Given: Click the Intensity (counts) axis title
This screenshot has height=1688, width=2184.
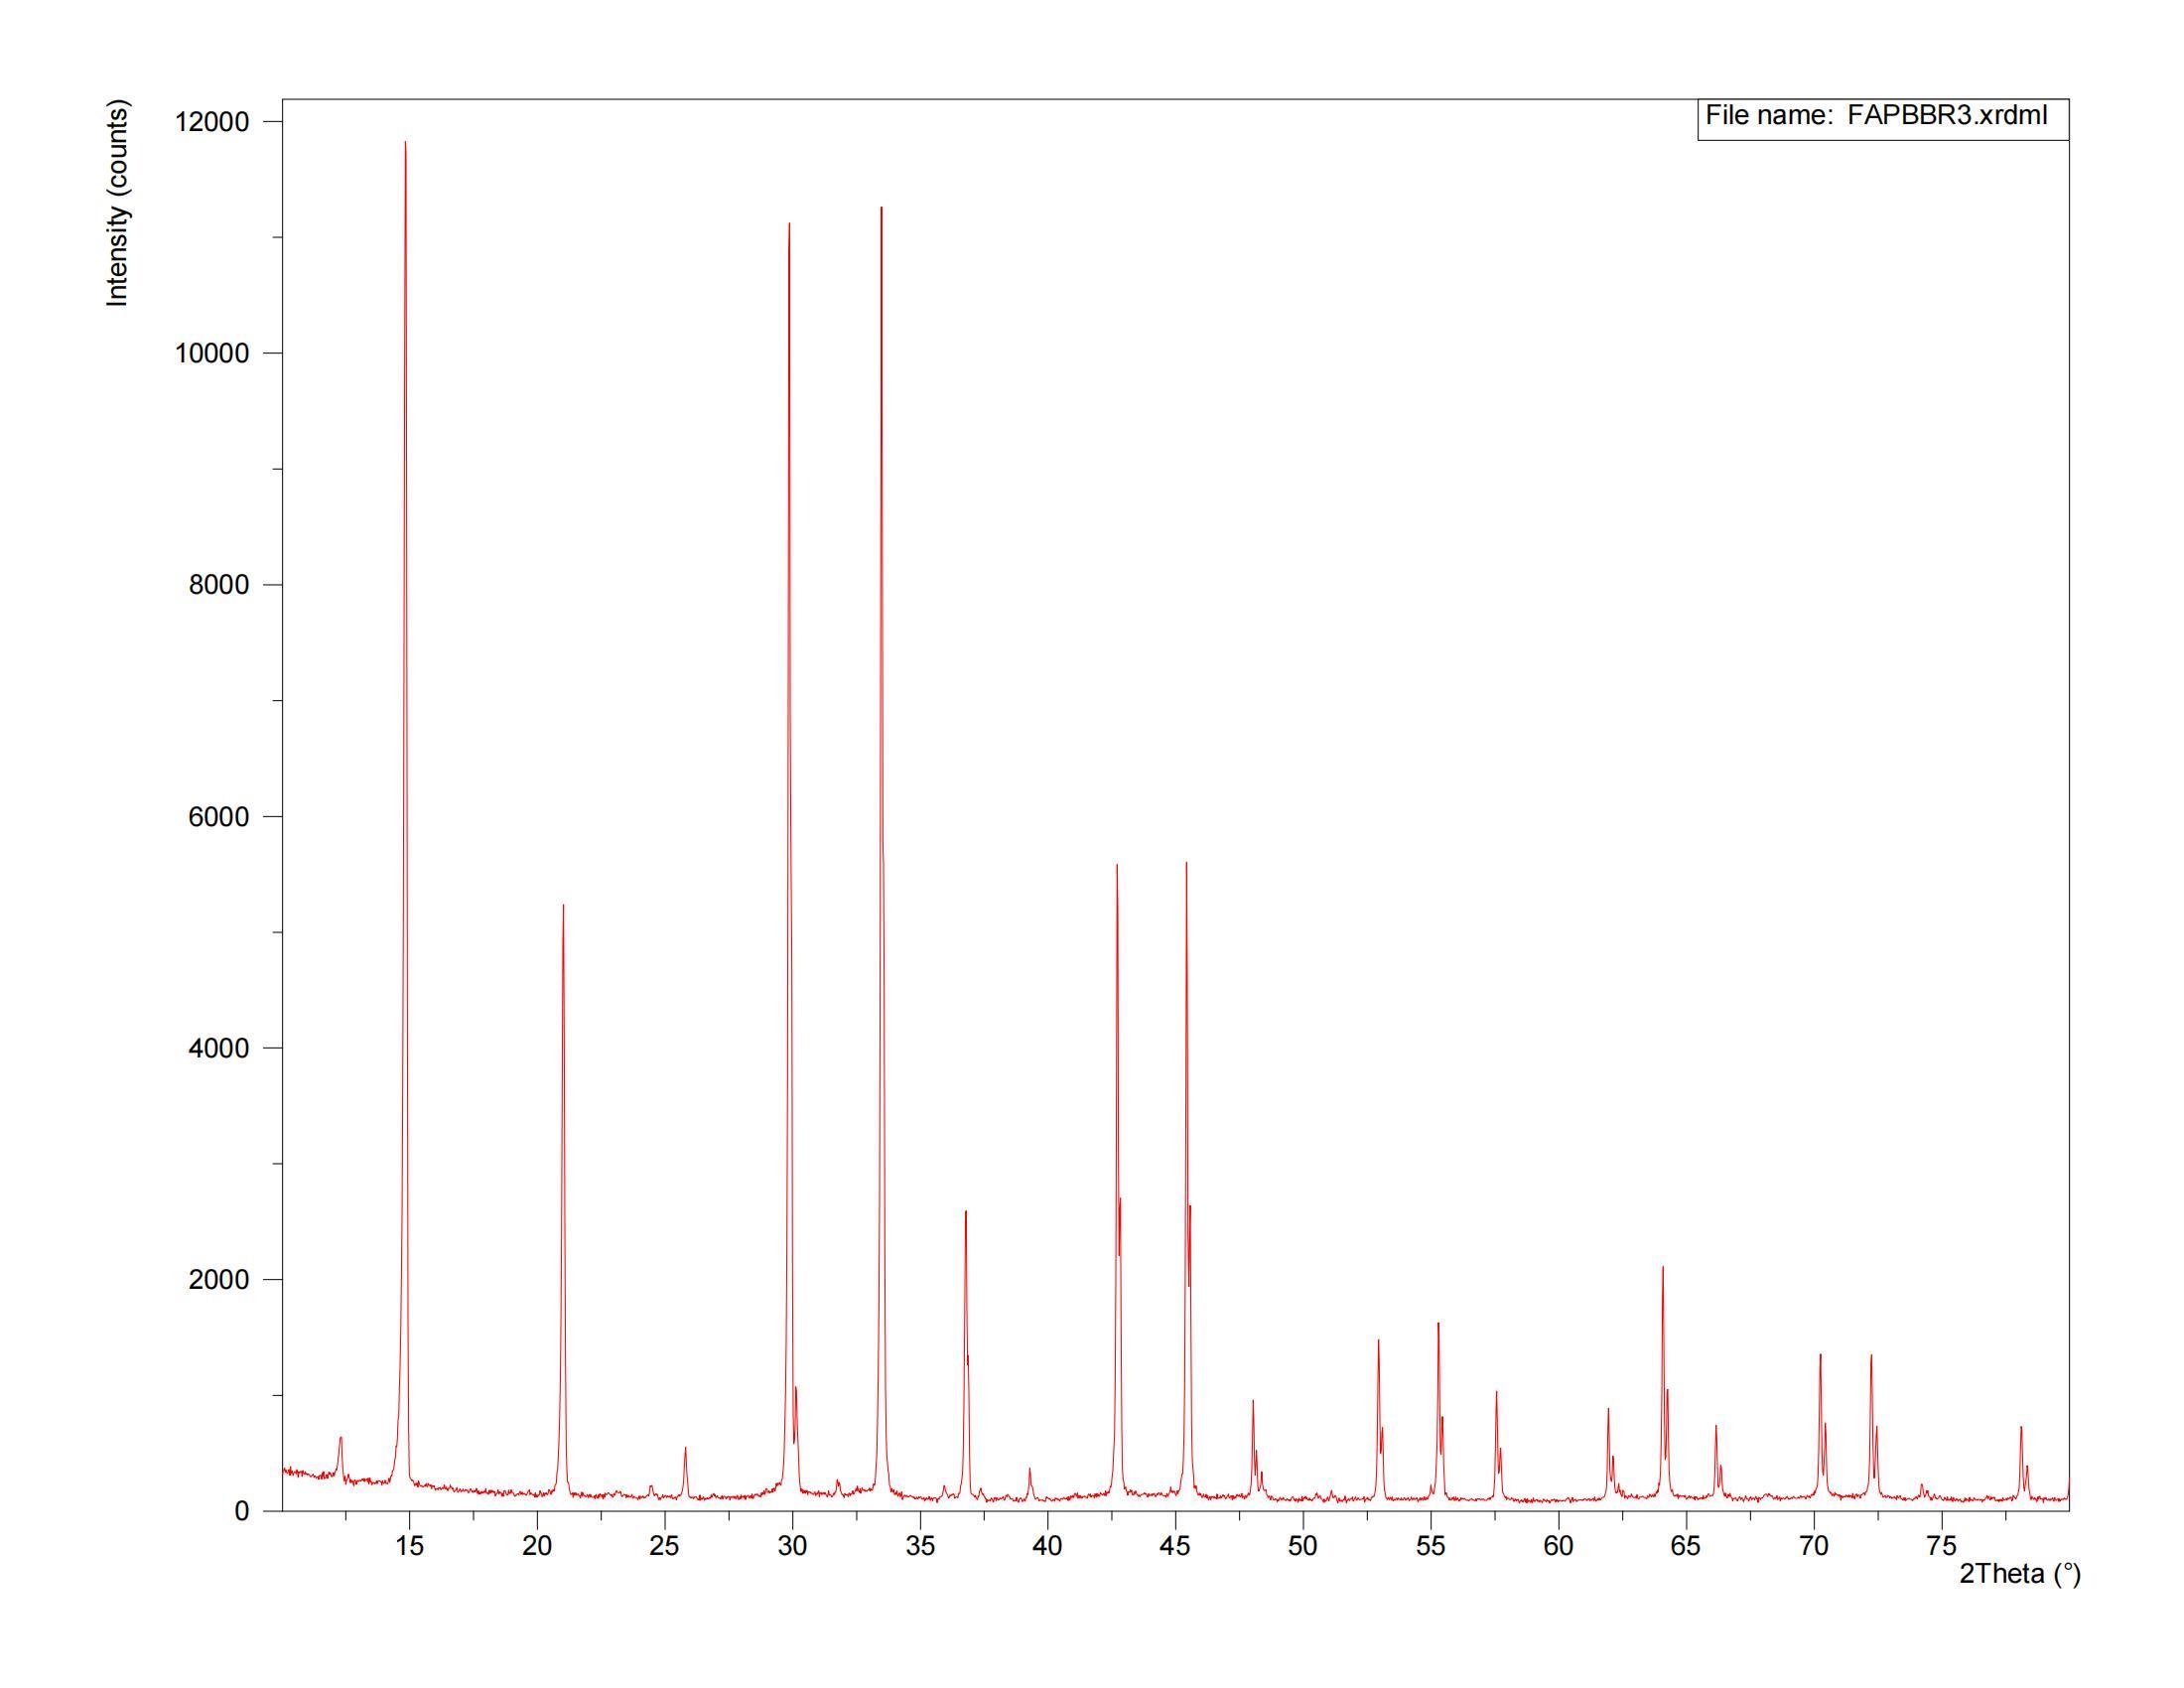Looking at the screenshot, I should [x=118, y=204].
